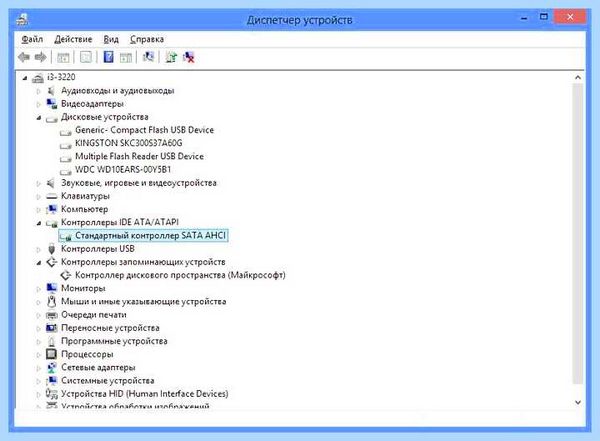The width and height of the screenshot is (600, 441).
Task: Close the Диспетчер устройств window
Action: point(570,17)
